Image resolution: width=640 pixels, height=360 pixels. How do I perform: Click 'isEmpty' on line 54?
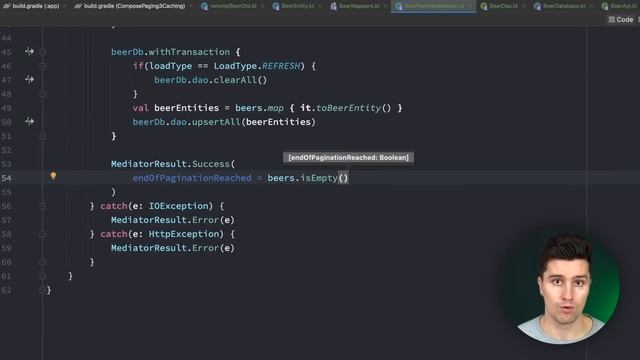319,178
